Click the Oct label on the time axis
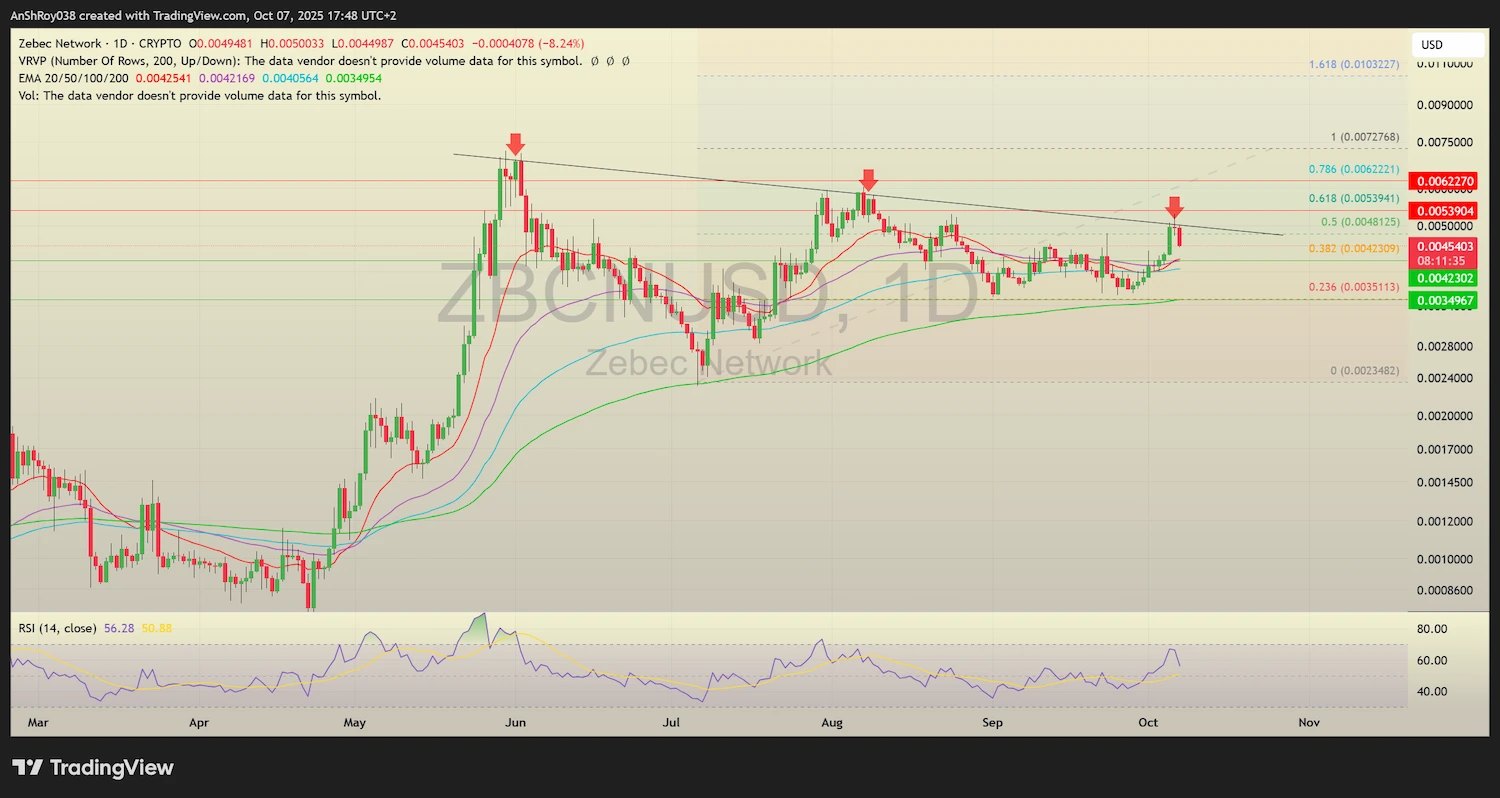The image size is (1500, 798). pyautogui.click(x=1147, y=722)
